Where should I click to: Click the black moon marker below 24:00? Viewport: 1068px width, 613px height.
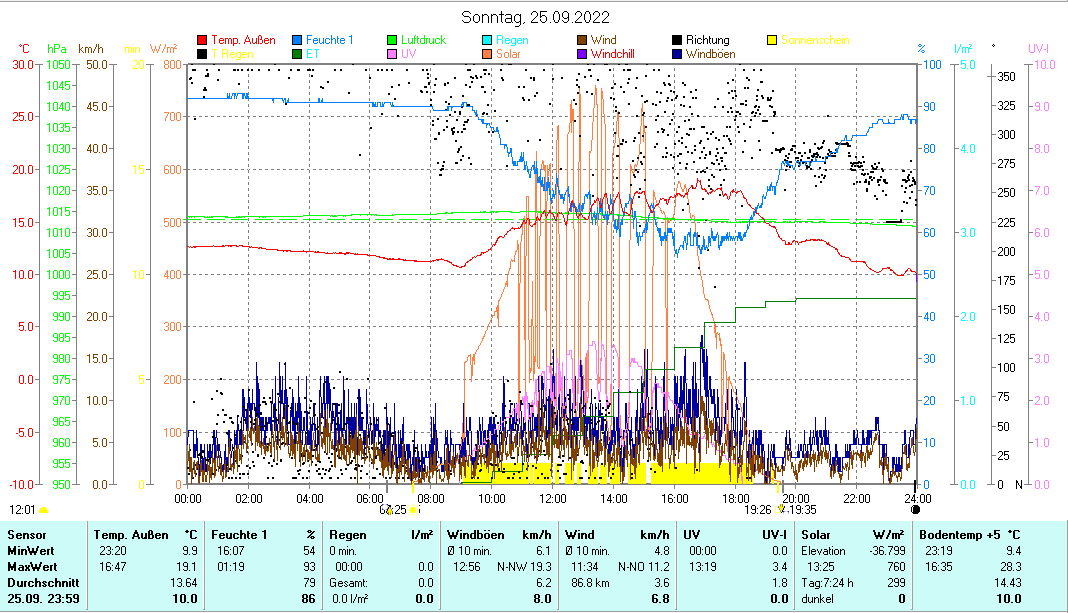click(915, 509)
